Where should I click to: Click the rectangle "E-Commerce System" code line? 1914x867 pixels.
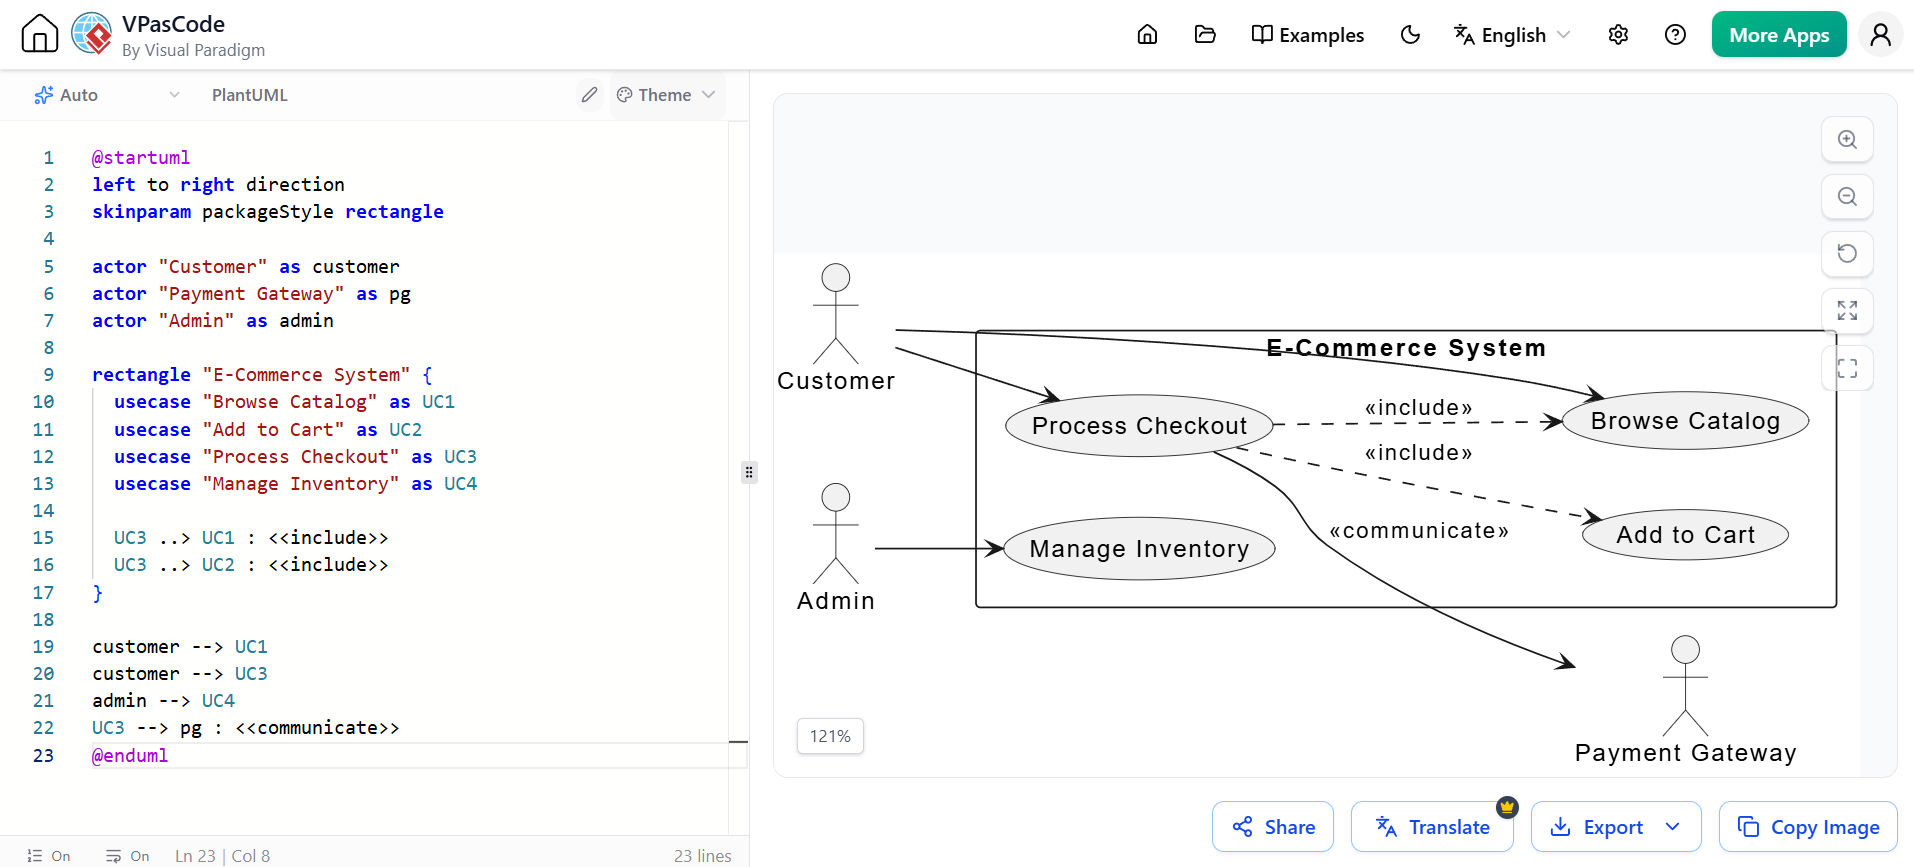[262, 374]
